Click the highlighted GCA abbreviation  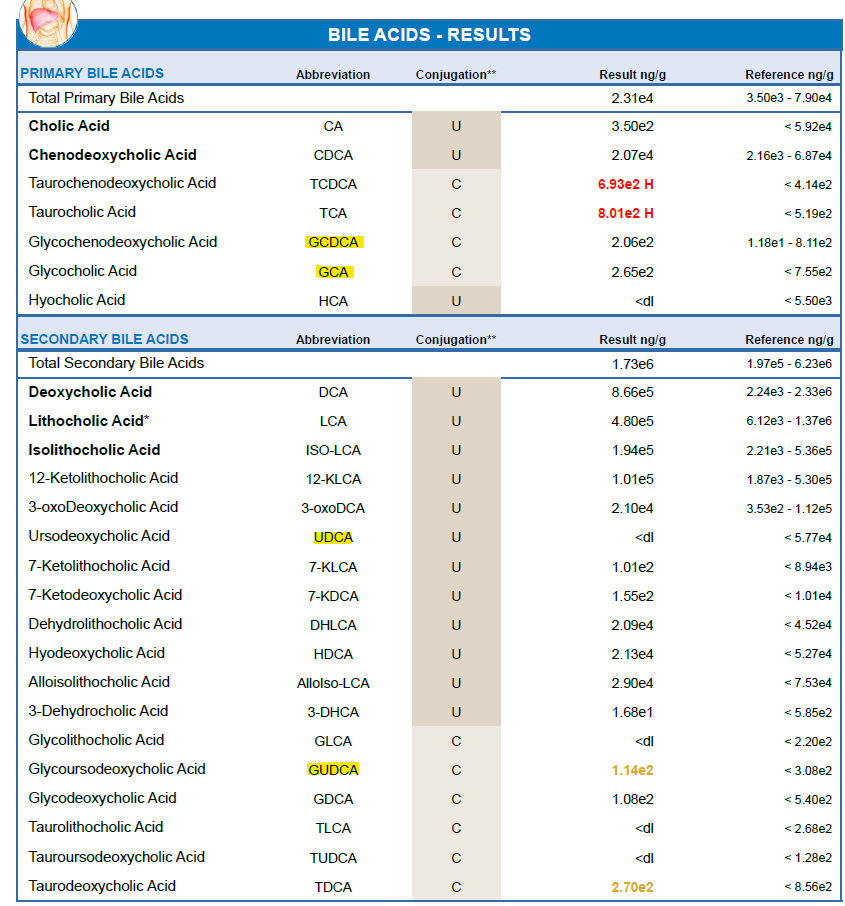click(x=333, y=271)
